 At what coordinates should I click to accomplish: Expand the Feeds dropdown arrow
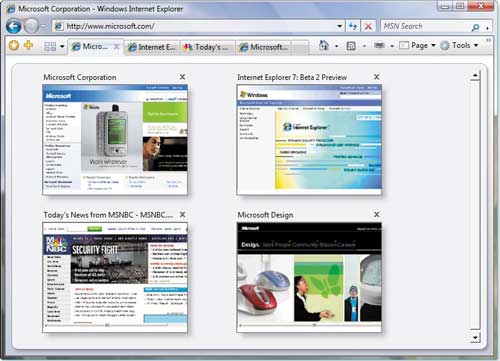point(364,46)
